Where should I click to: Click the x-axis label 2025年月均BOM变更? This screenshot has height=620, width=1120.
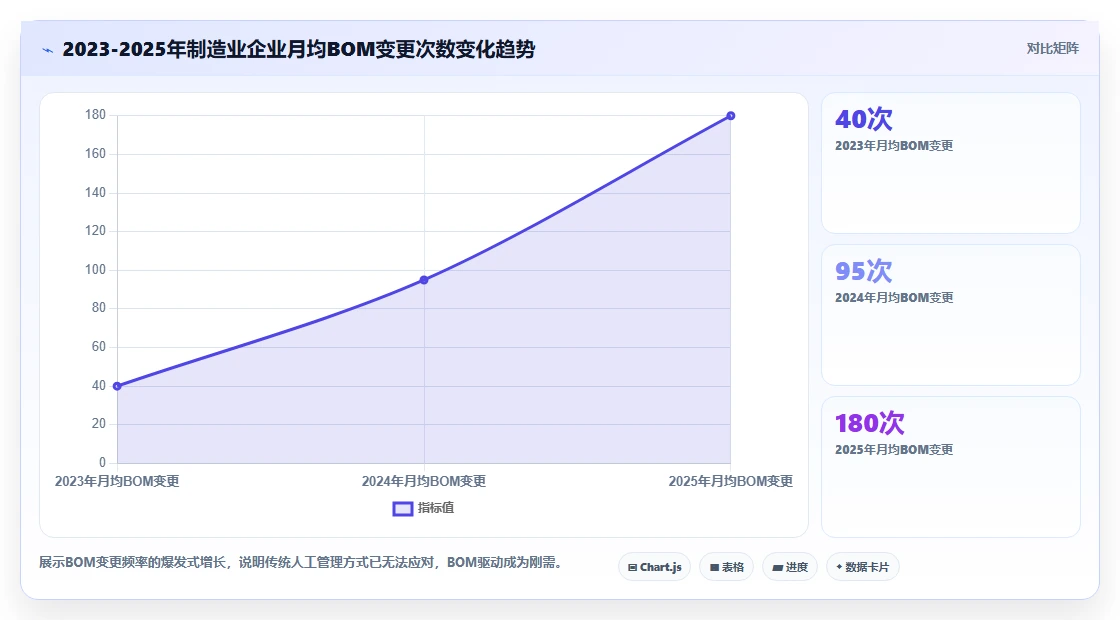pos(731,481)
